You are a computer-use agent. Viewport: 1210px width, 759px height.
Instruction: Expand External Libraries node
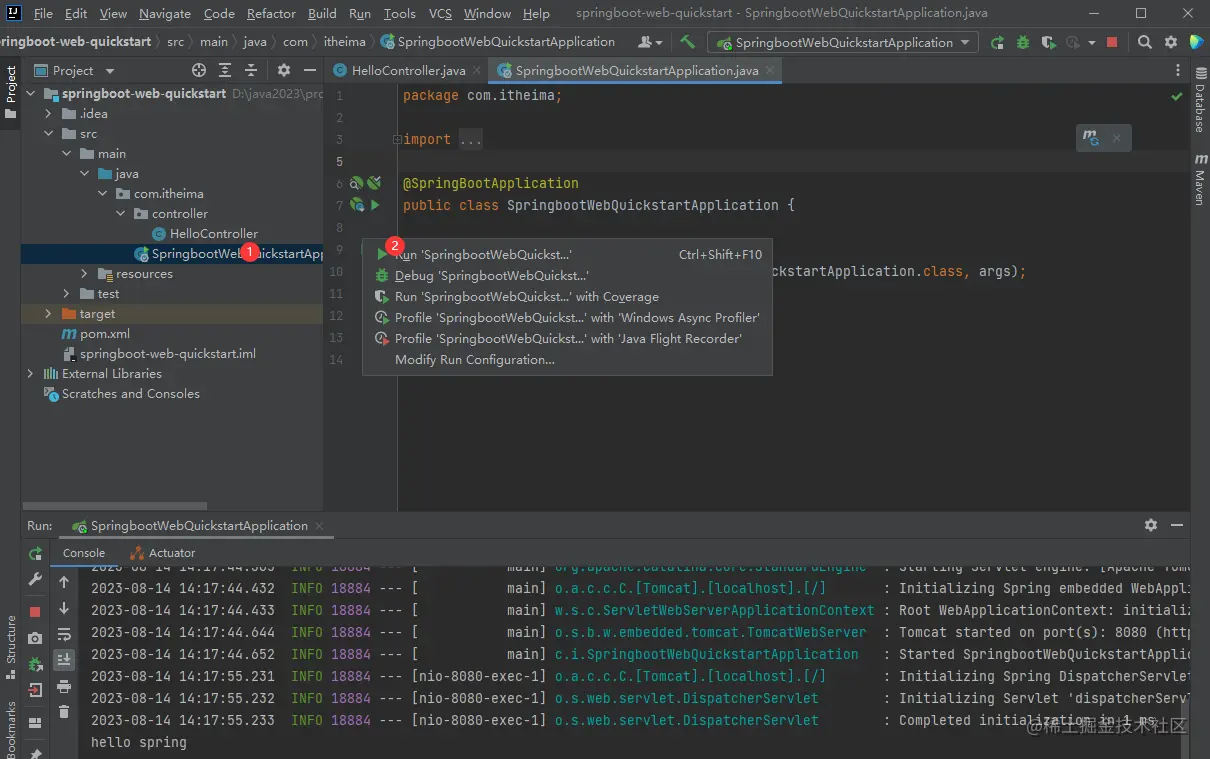click(31, 374)
